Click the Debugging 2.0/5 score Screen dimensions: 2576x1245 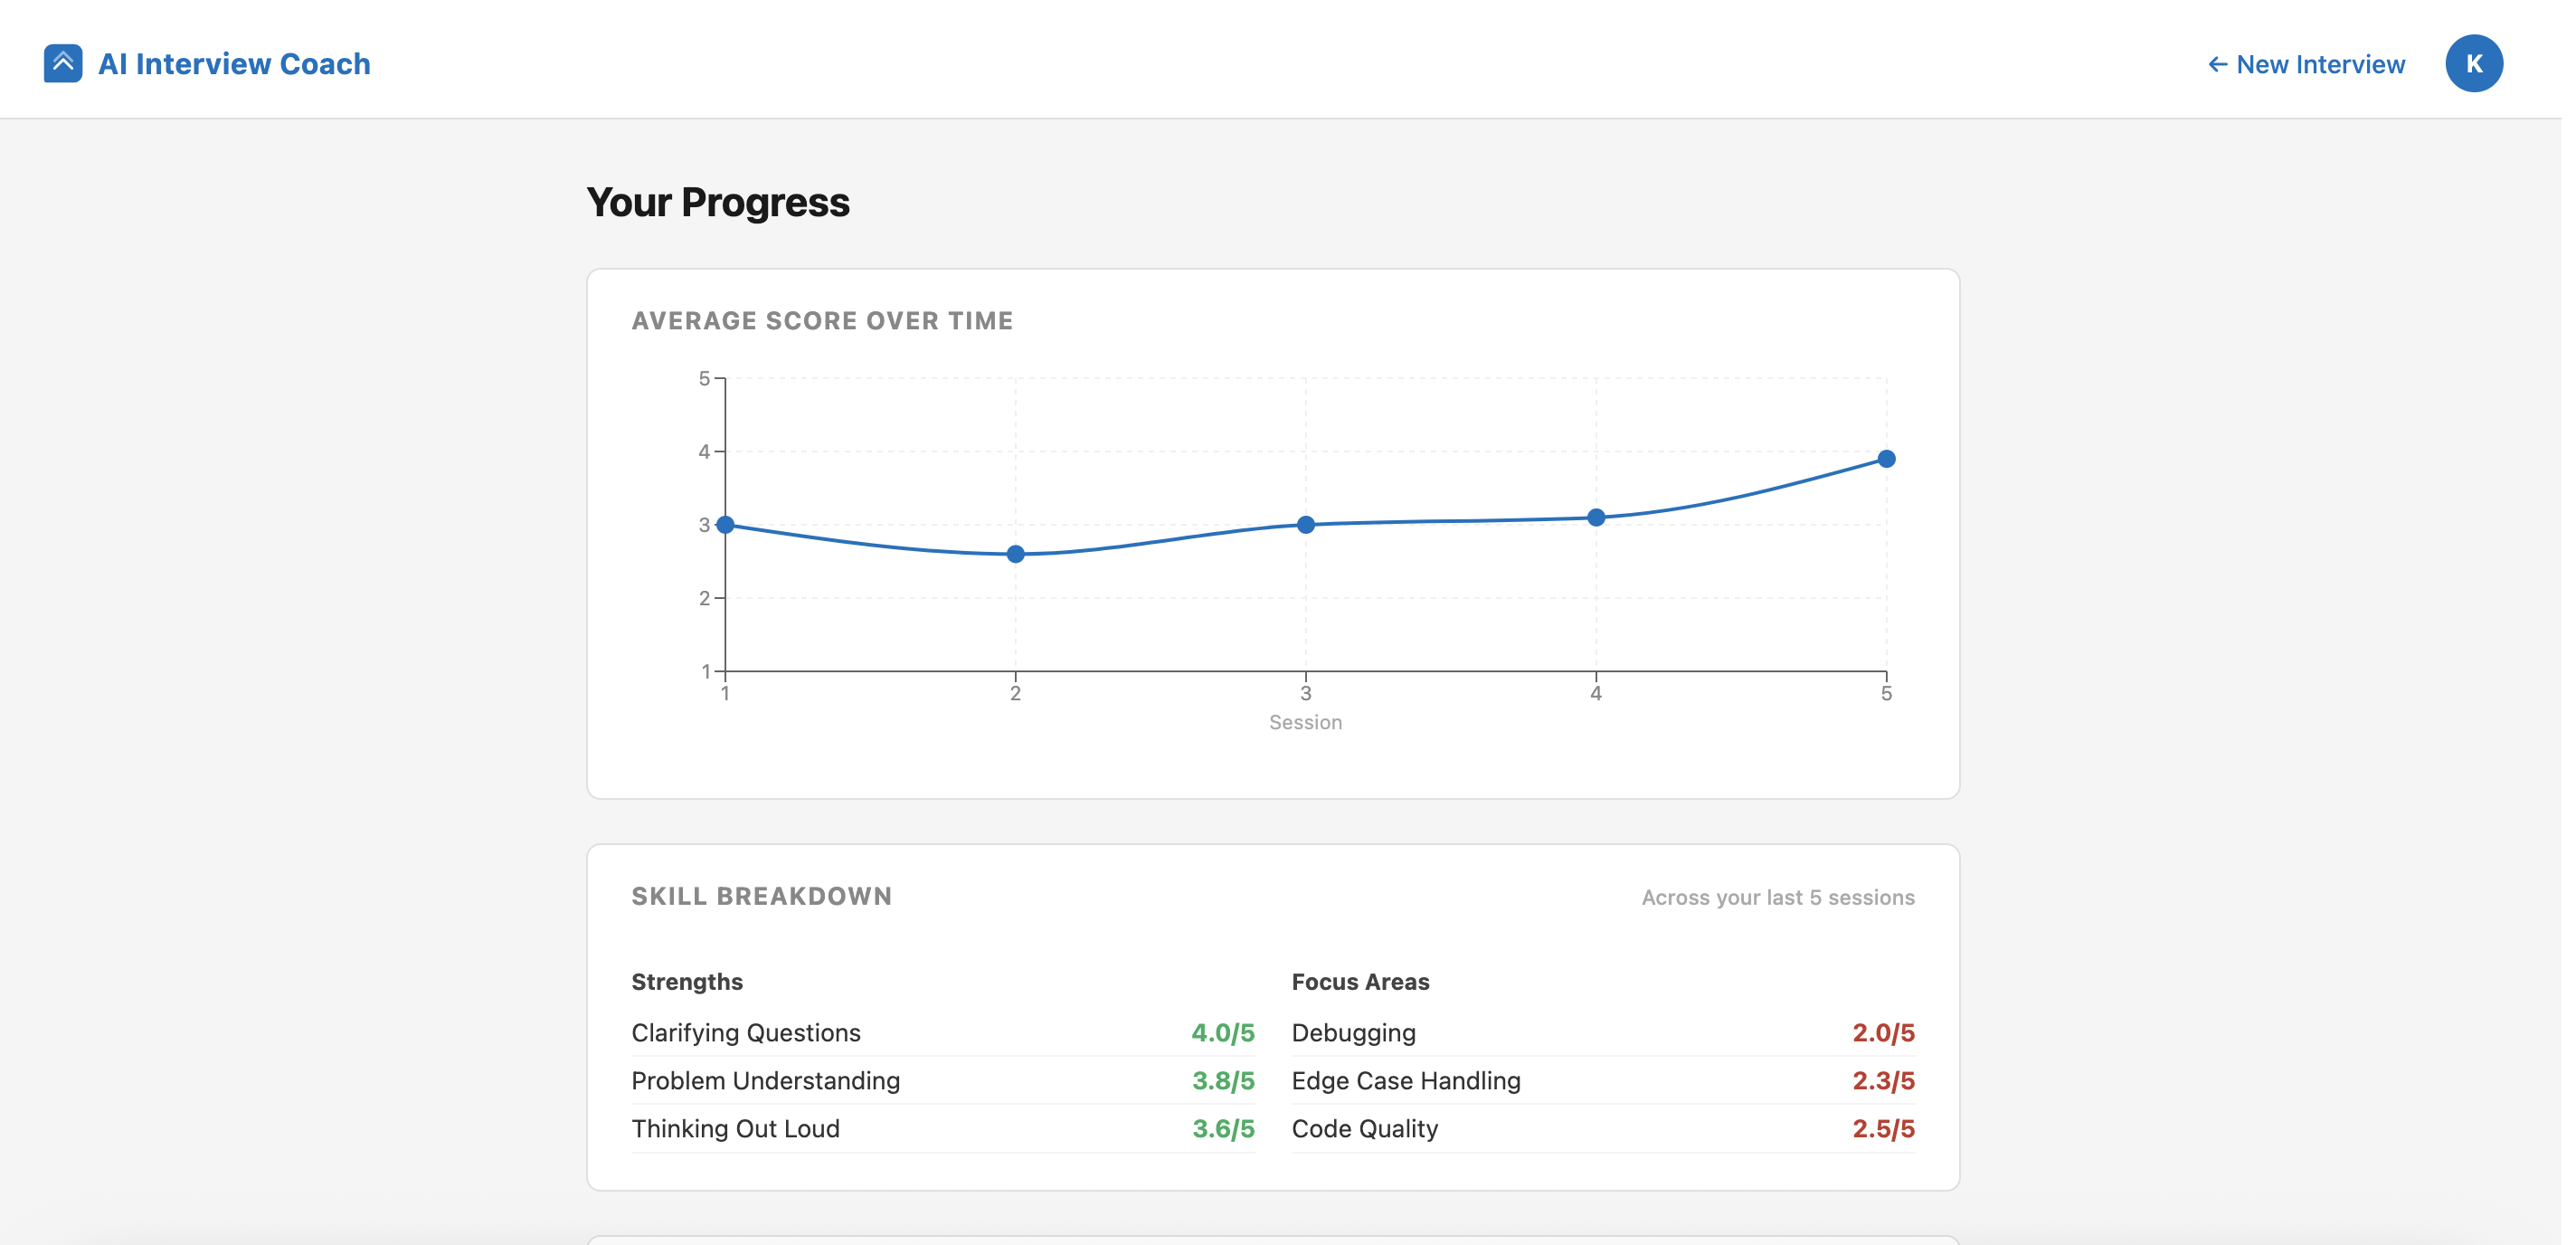tap(1883, 1032)
